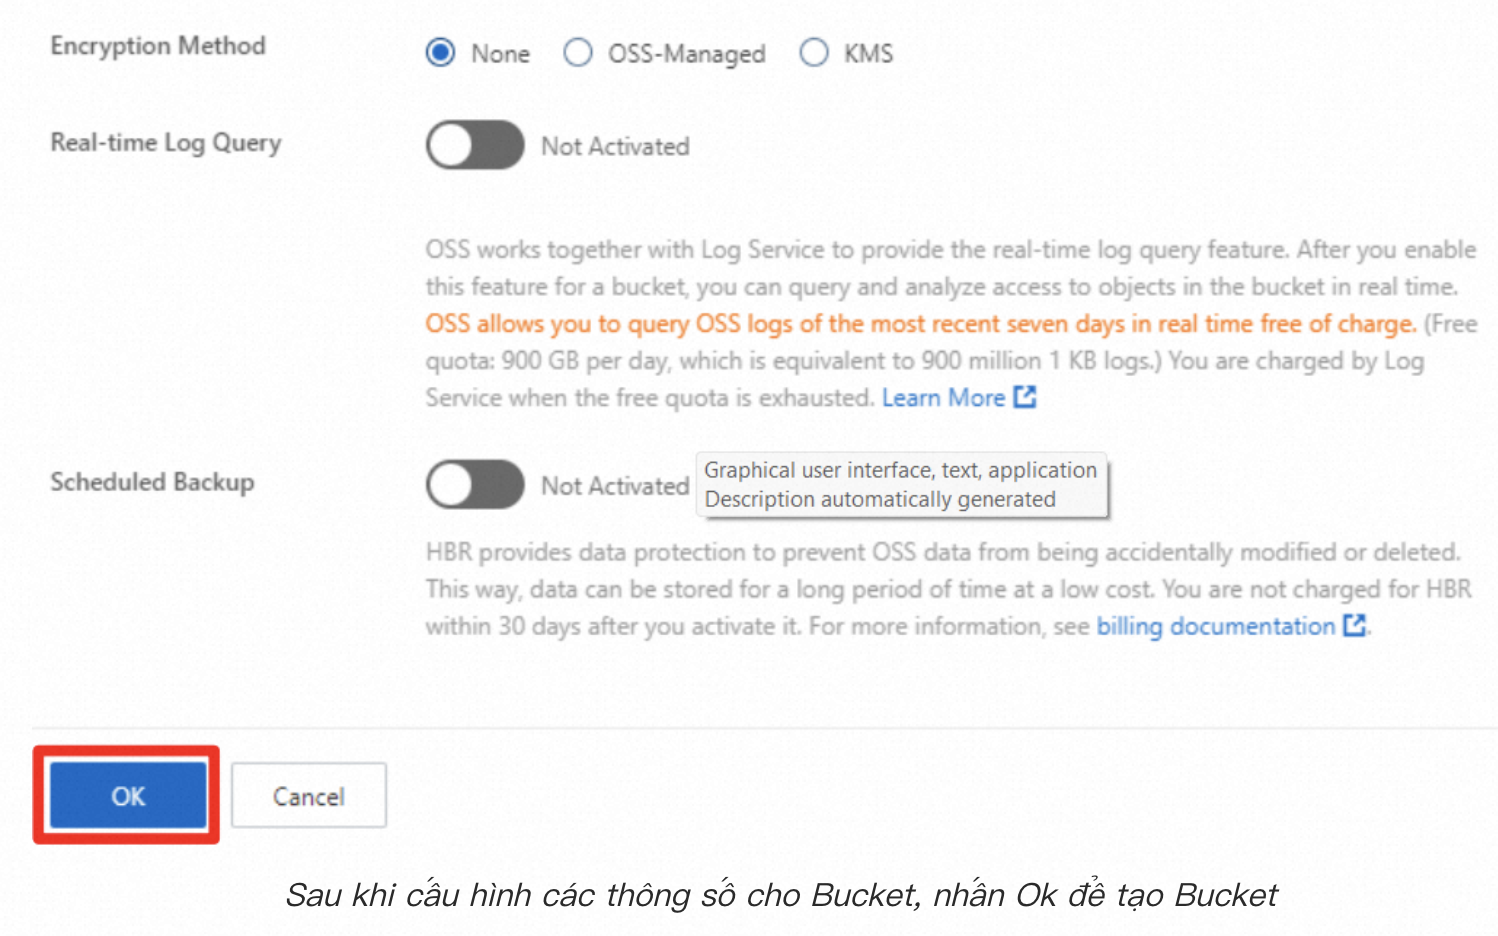Open the billing documentation link
1498x936 pixels.
tap(1213, 626)
